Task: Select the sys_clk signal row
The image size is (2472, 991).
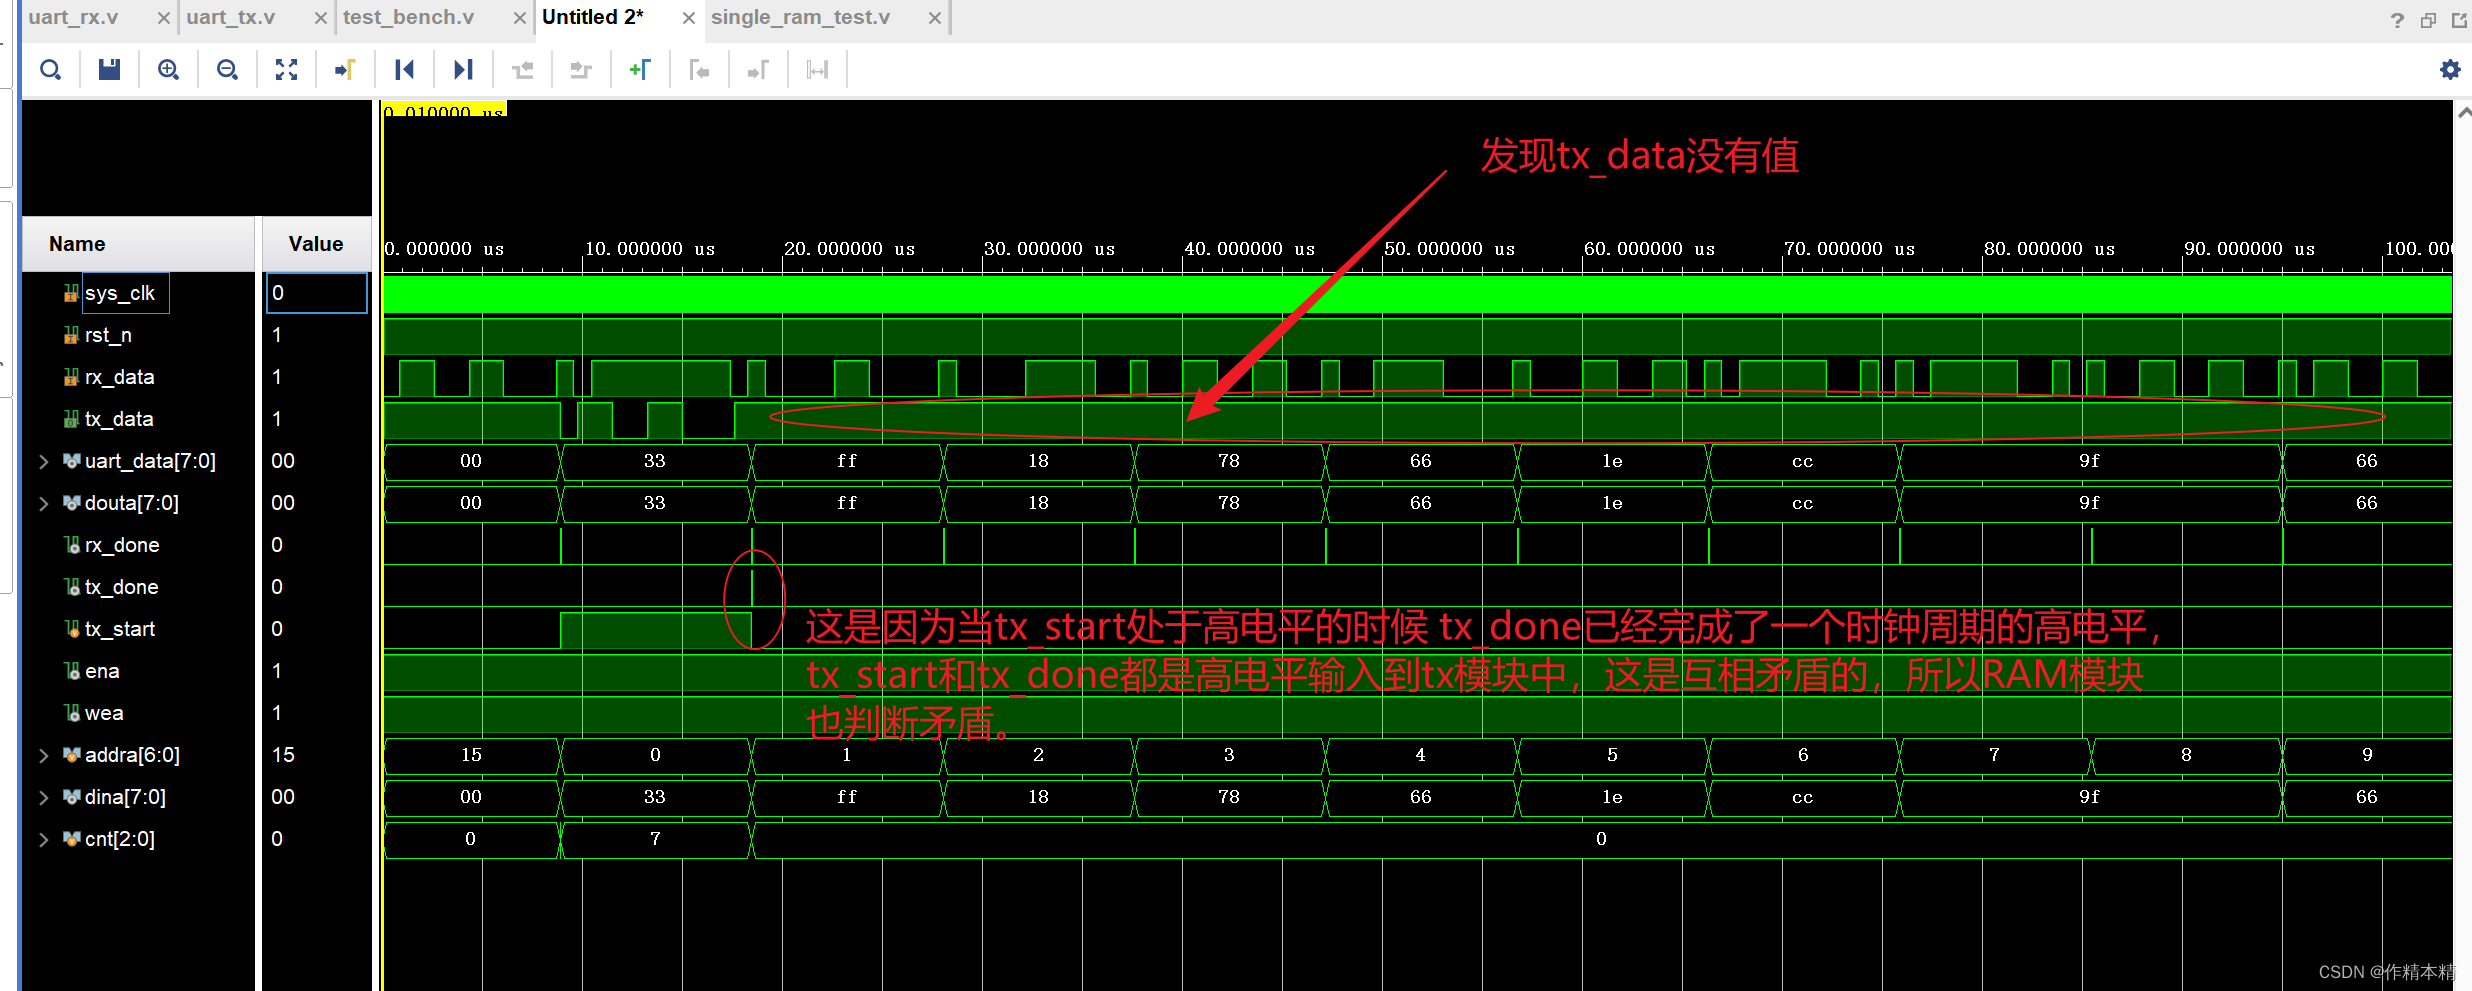Action: pyautogui.click(x=120, y=292)
